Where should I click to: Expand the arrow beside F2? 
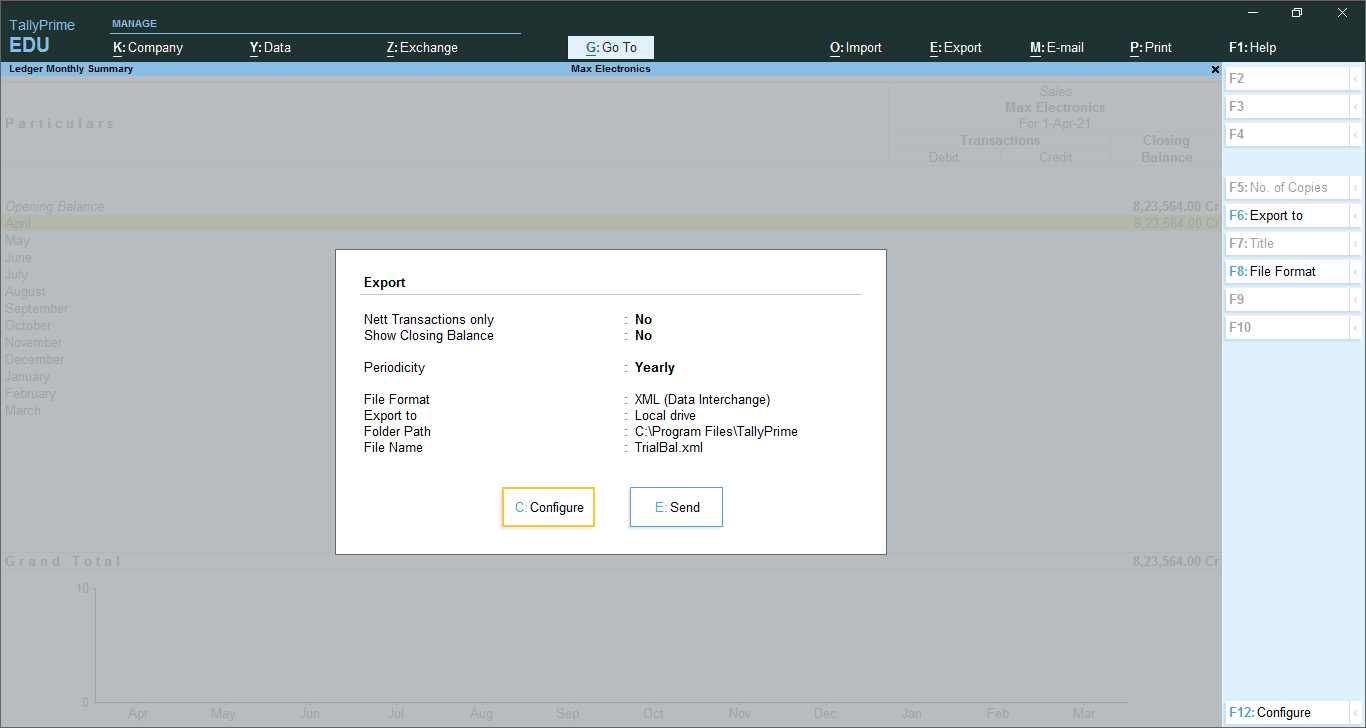pyautogui.click(x=1355, y=78)
